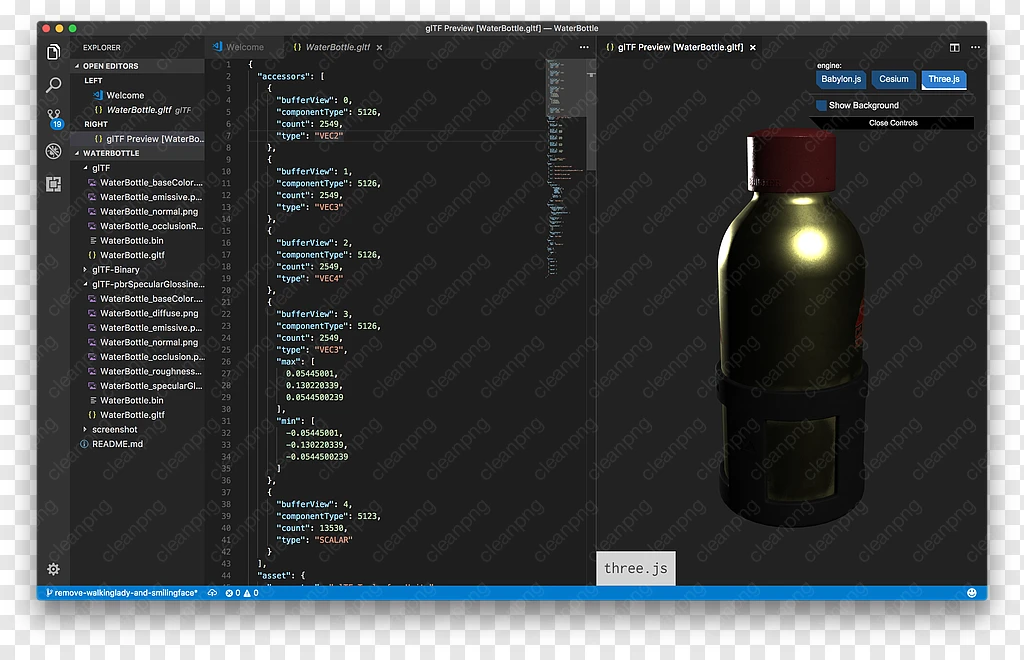Select the glTF Preview [WaterBottle.gltf] tab
Image resolution: width=1024 pixels, height=660 pixels.
tap(680, 47)
